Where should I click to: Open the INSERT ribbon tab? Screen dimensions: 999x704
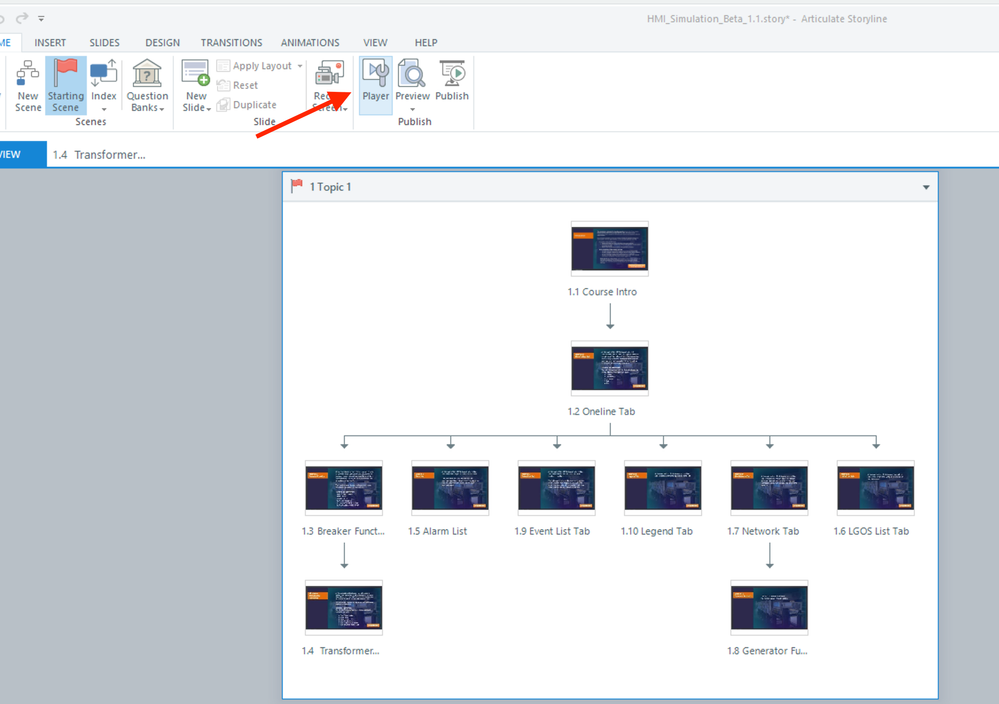[50, 43]
